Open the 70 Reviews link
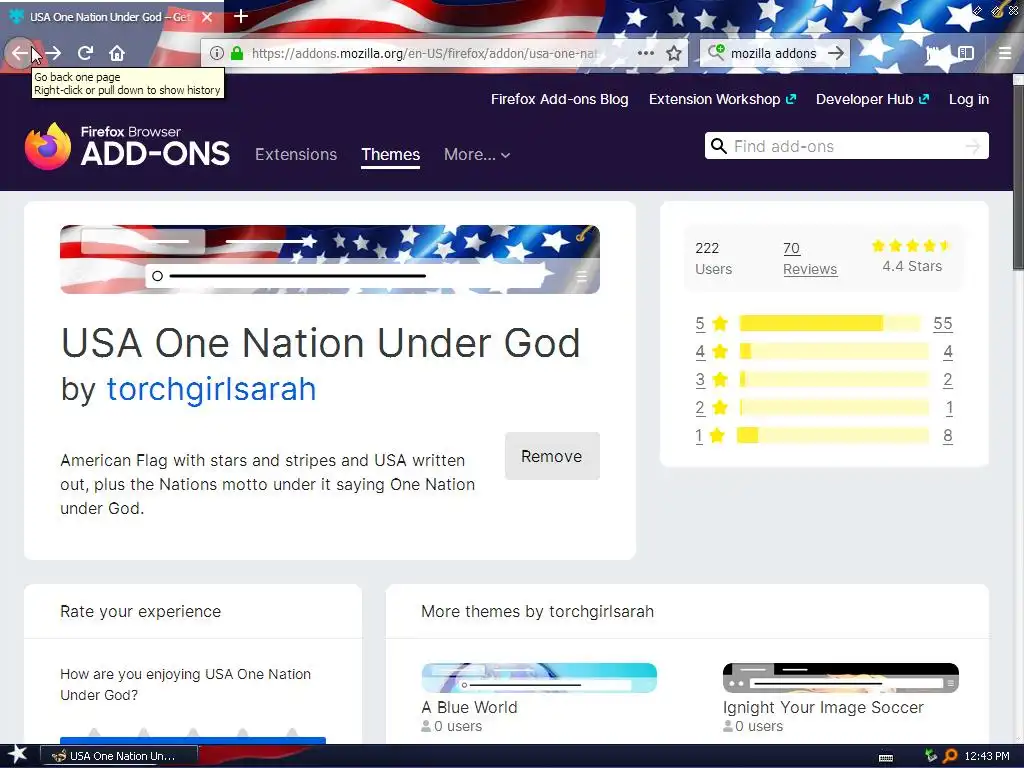 810,259
